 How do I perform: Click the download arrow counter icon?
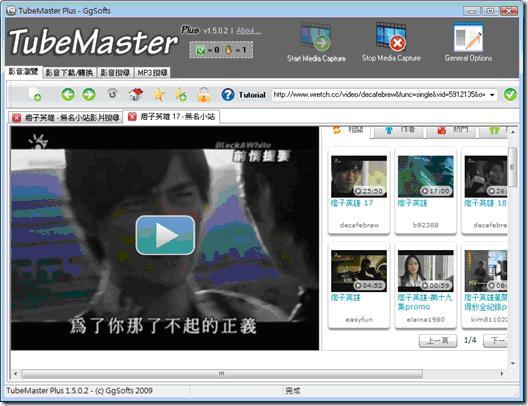tap(229, 50)
